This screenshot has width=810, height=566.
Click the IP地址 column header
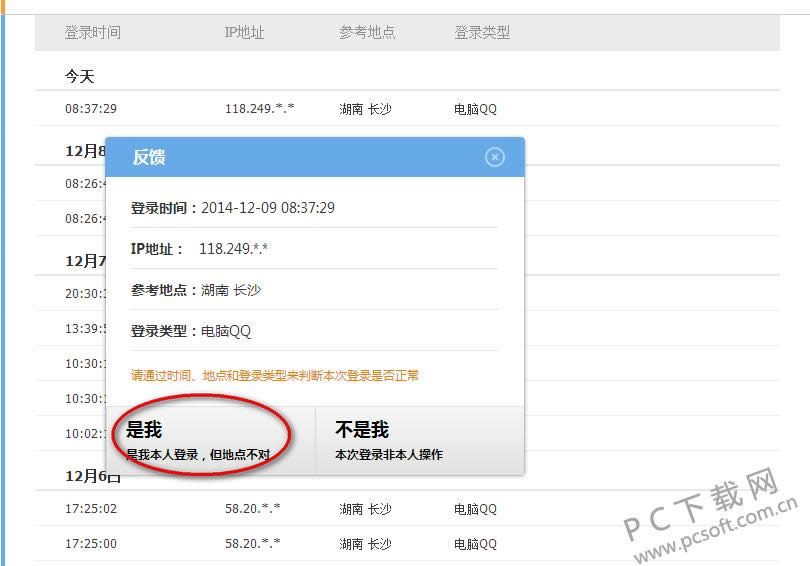point(244,32)
